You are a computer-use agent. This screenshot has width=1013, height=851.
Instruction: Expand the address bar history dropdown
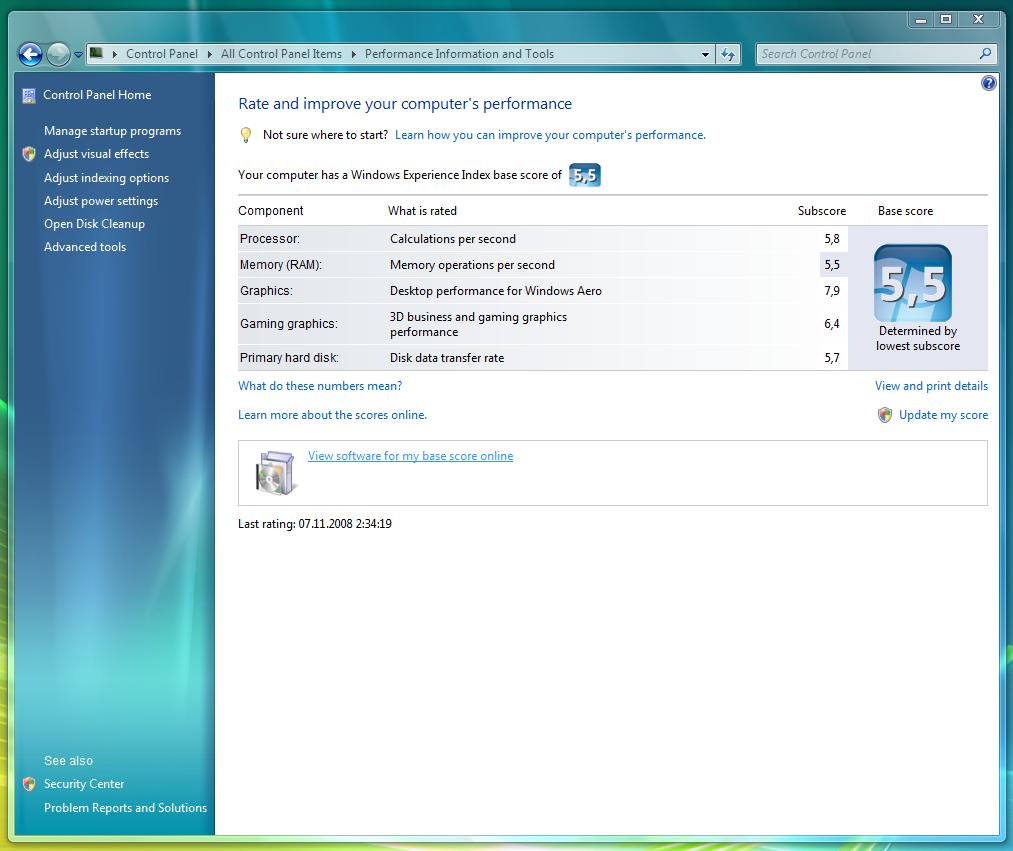705,55
